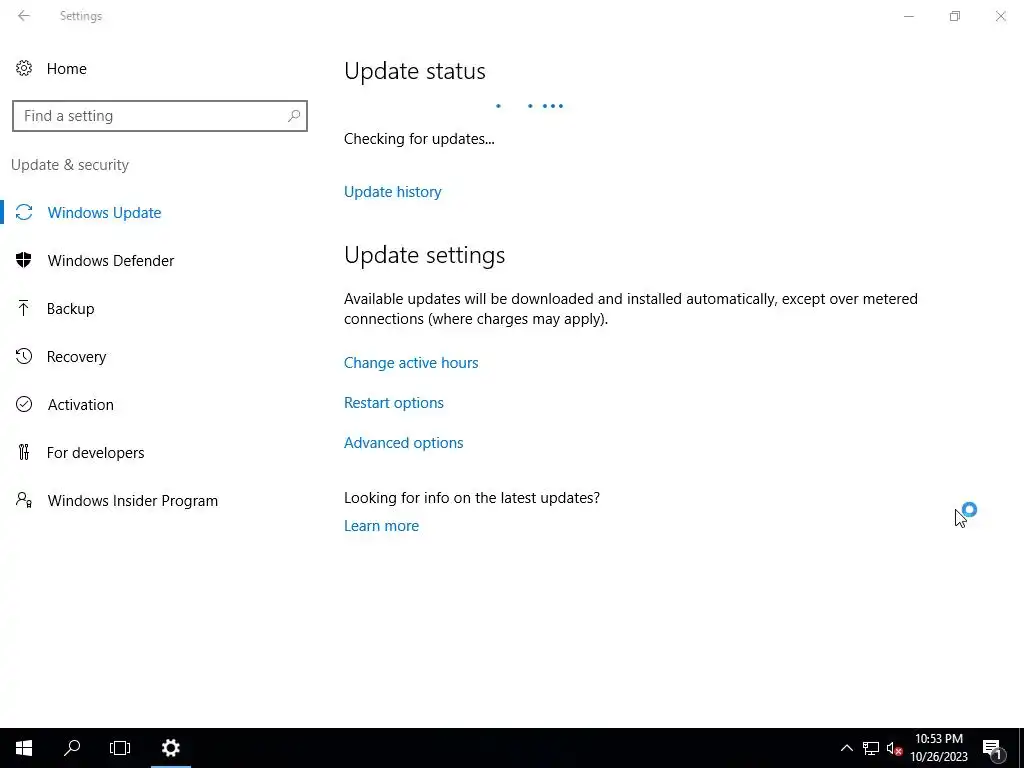
Task: Click "Looking for info on the latest updates?" text
Action: [472, 498]
